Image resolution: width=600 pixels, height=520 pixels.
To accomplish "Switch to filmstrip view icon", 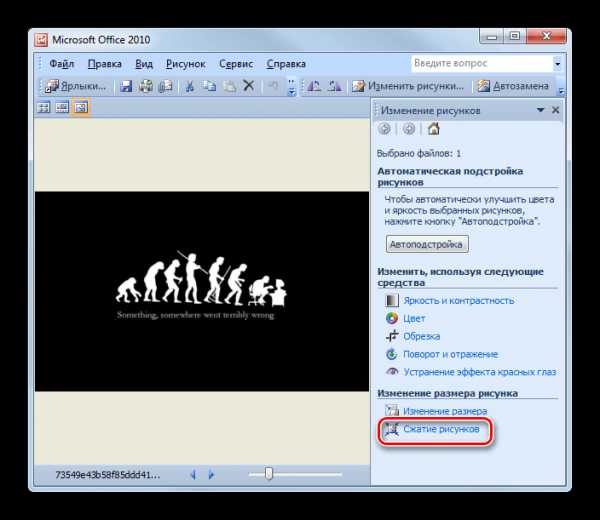I will (62, 108).
